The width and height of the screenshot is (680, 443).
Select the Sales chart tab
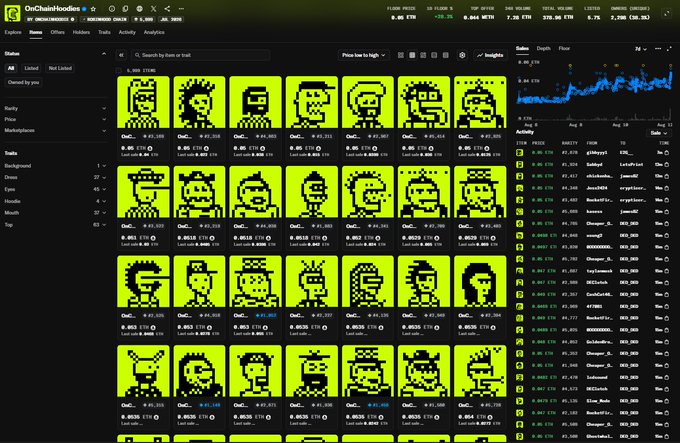522,49
